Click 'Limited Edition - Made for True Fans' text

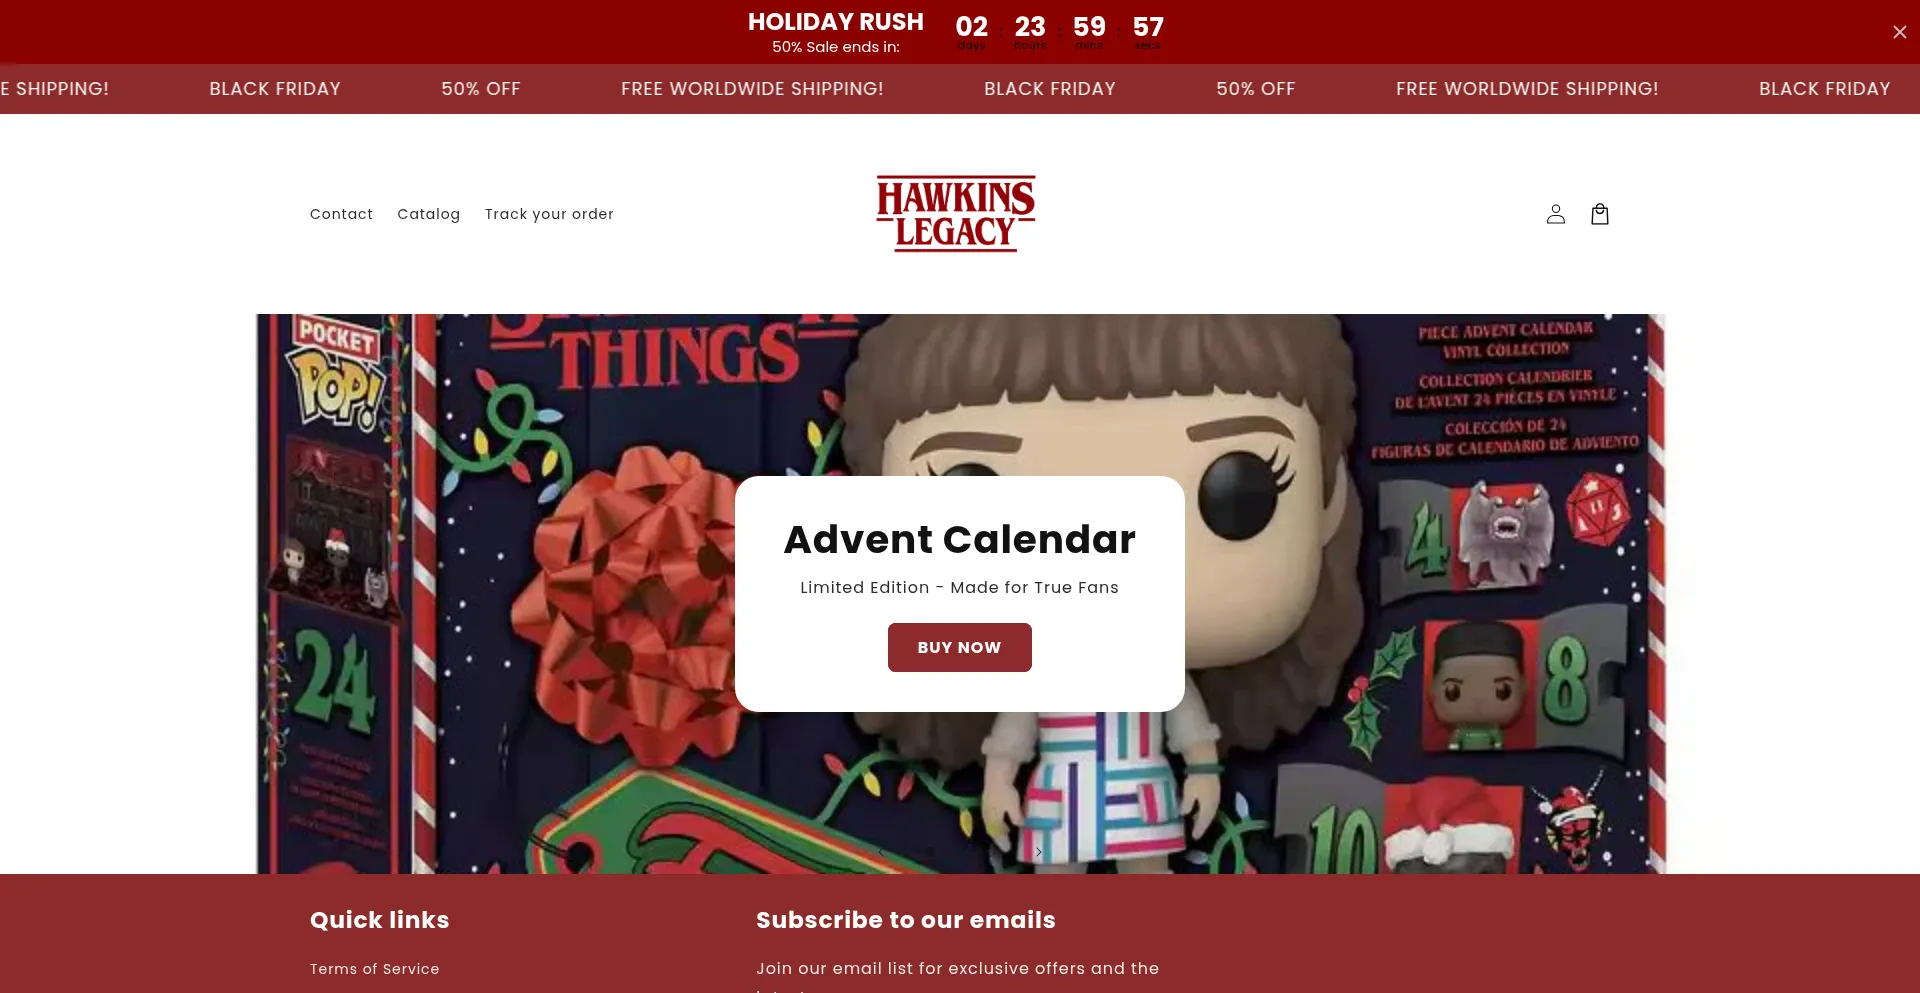(x=959, y=588)
